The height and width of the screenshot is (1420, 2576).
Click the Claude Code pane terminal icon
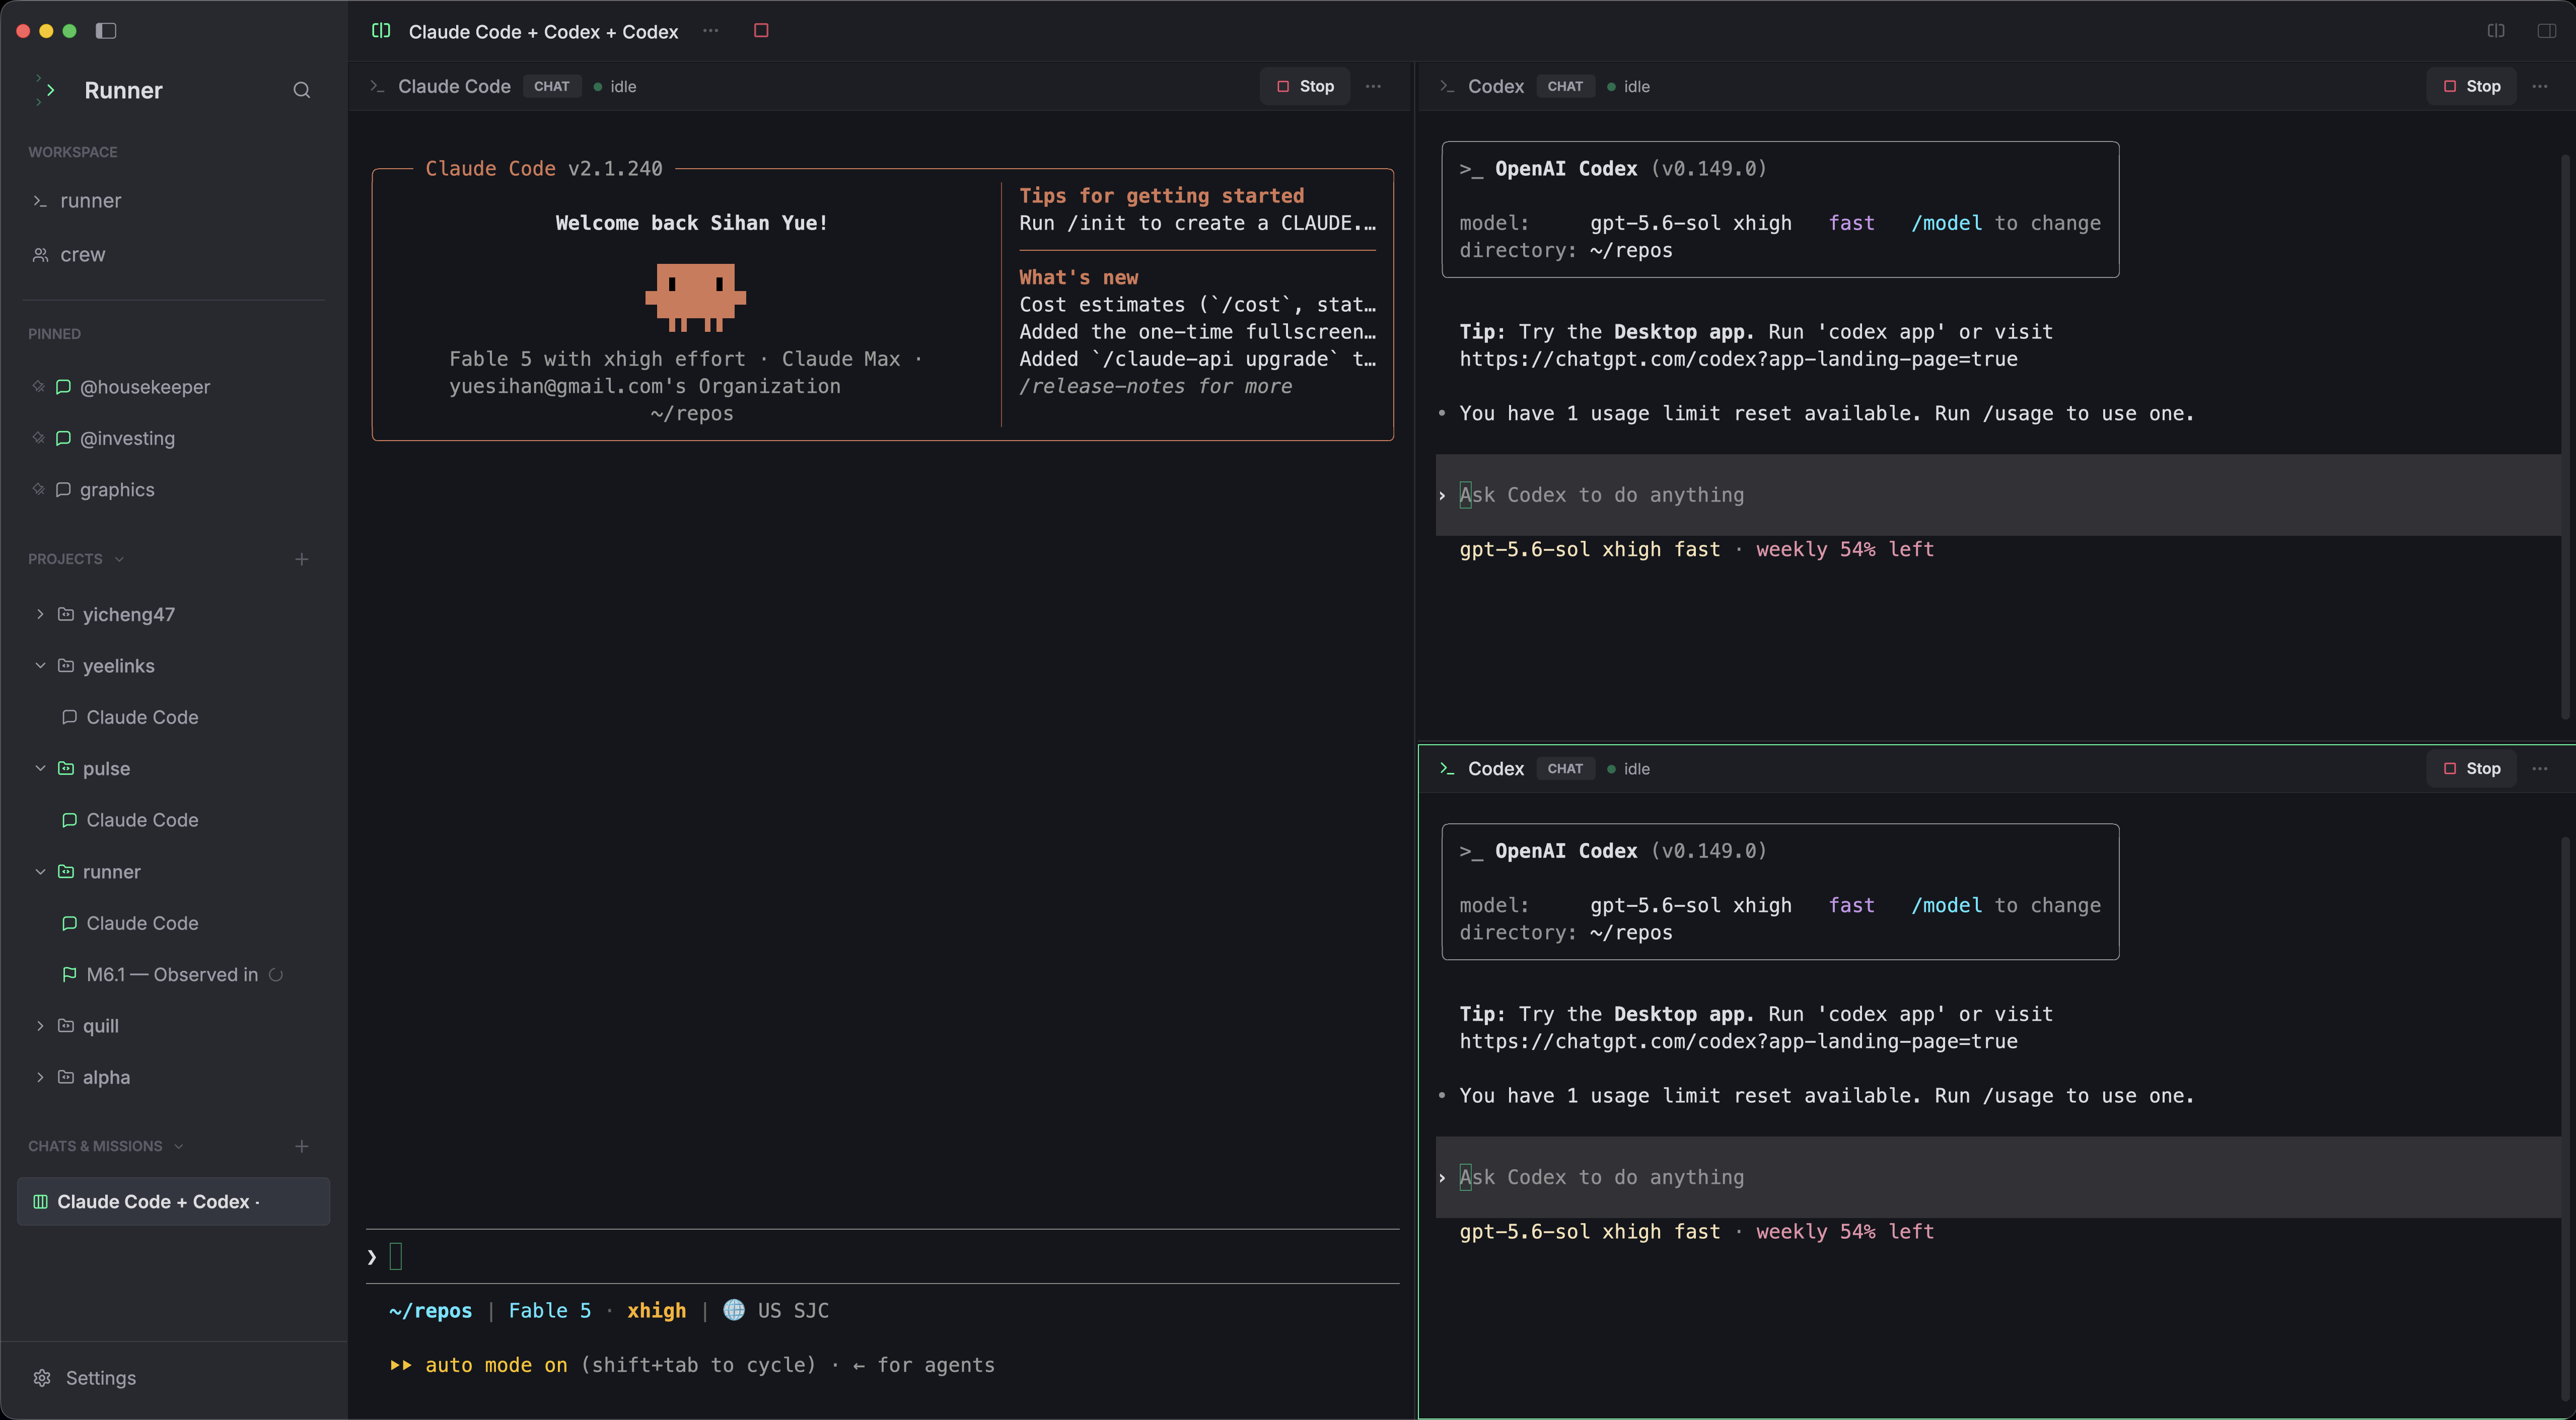pos(377,87)
